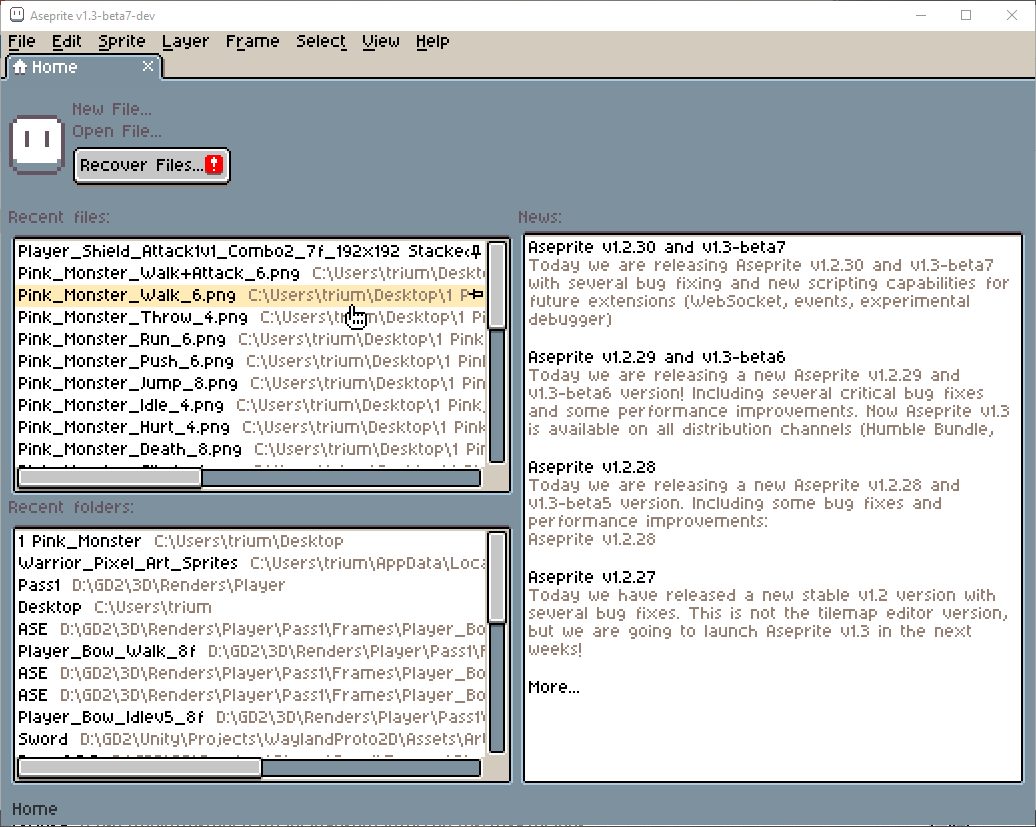Screen dimensions: 1036x827
Task: Open recent file Pink_Monster_Run_6.png
Action: pos(250,339)
